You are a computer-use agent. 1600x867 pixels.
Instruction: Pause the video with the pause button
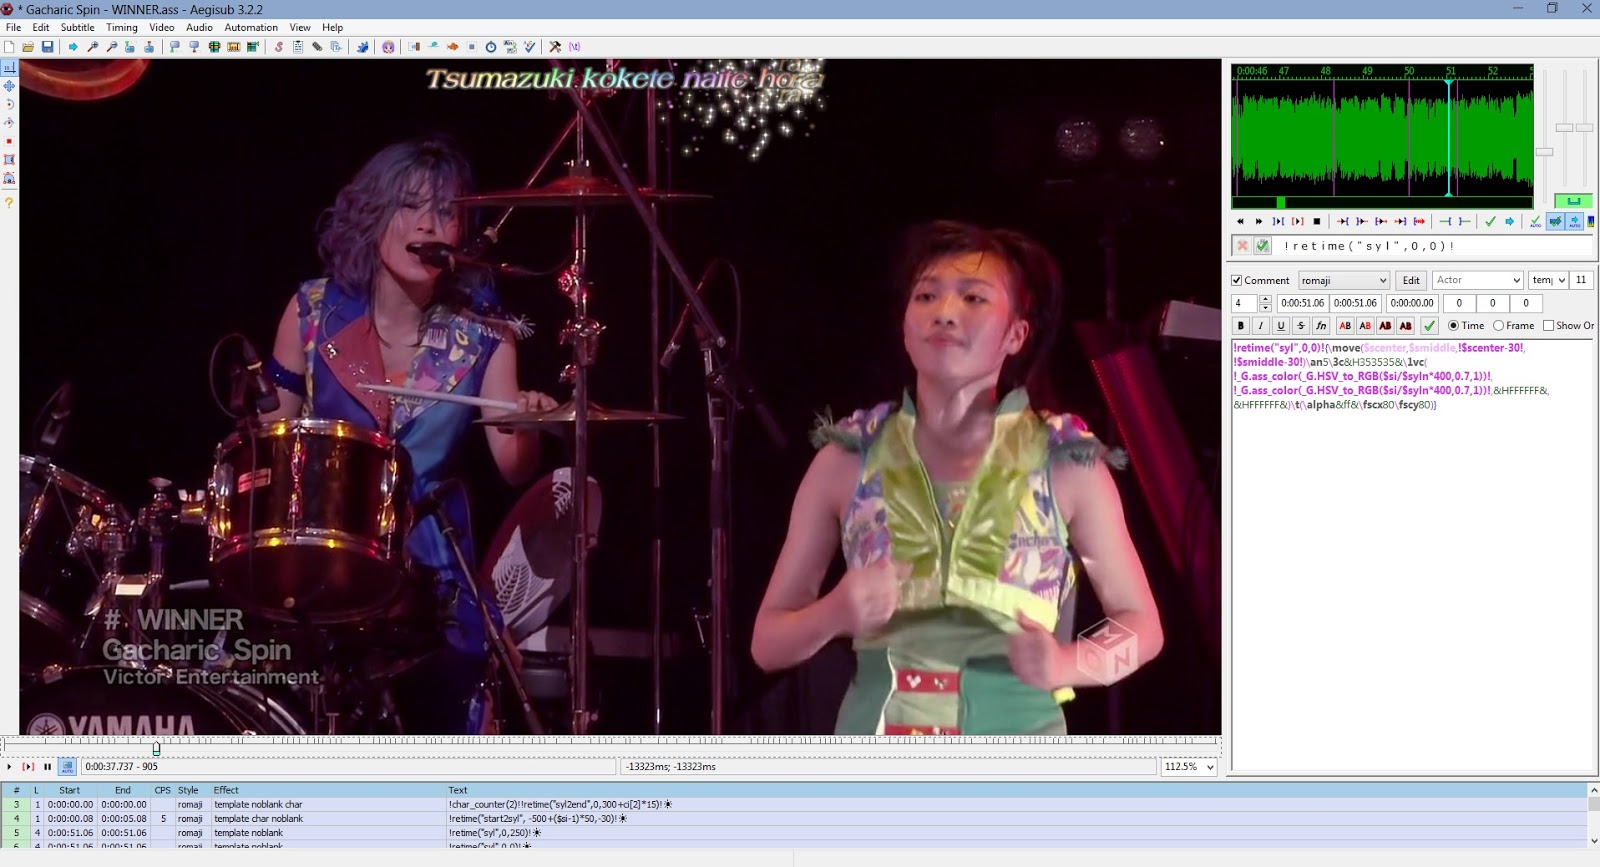(x=47, y=767)
